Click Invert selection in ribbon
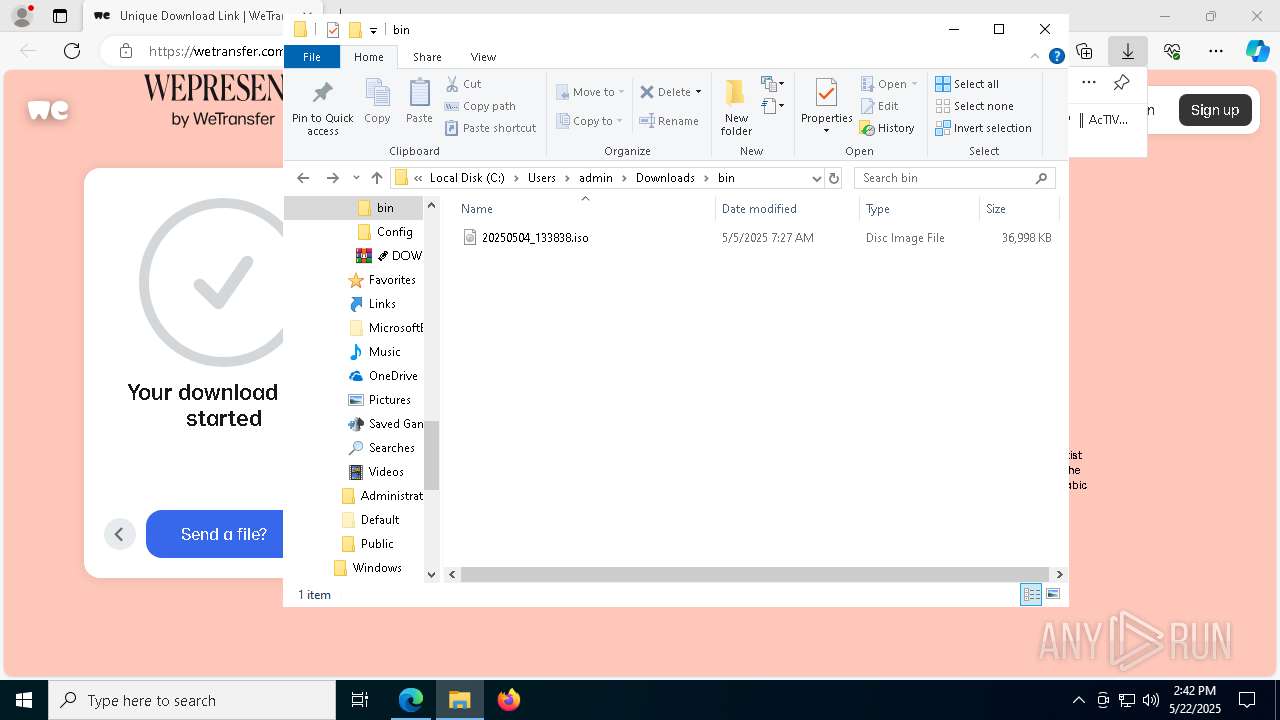 click(x=983, y=128)
